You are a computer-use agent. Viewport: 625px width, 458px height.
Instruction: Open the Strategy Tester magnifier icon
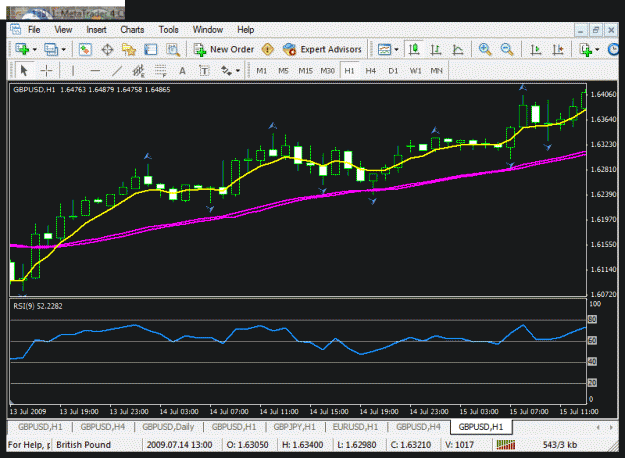pos(173,49)
